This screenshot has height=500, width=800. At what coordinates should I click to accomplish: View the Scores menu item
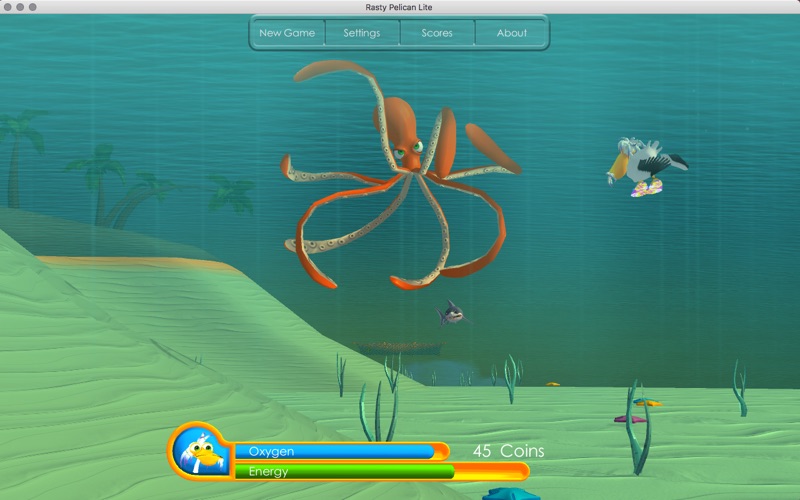[x=437, y=33]
